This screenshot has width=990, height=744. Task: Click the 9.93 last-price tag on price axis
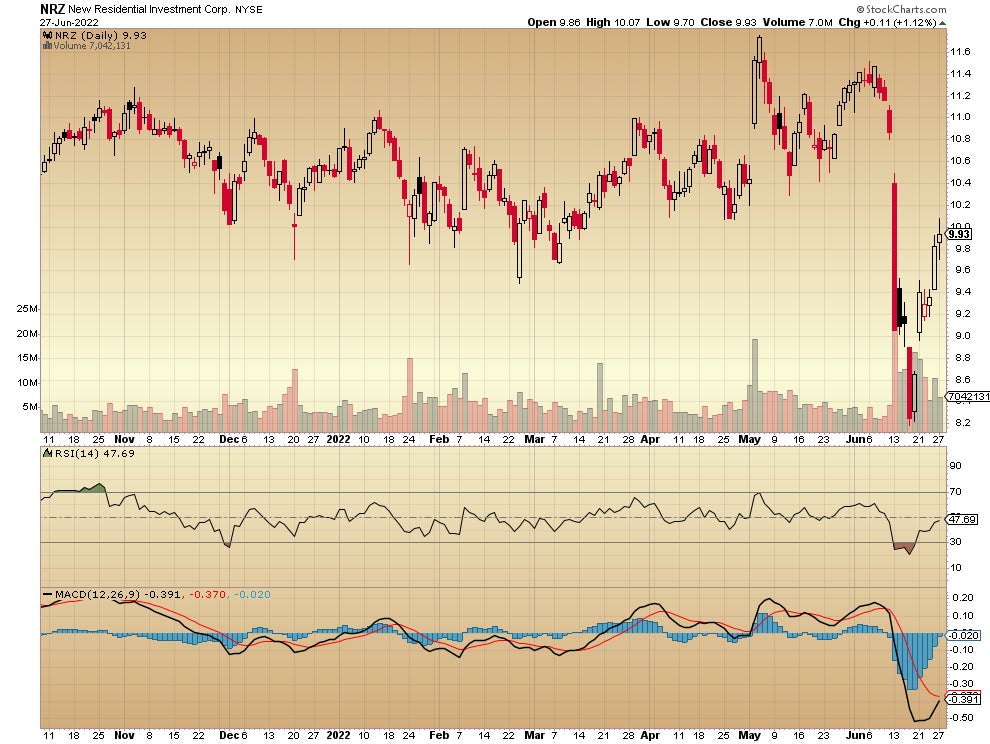pyautogui.click(x=959, y=234)
